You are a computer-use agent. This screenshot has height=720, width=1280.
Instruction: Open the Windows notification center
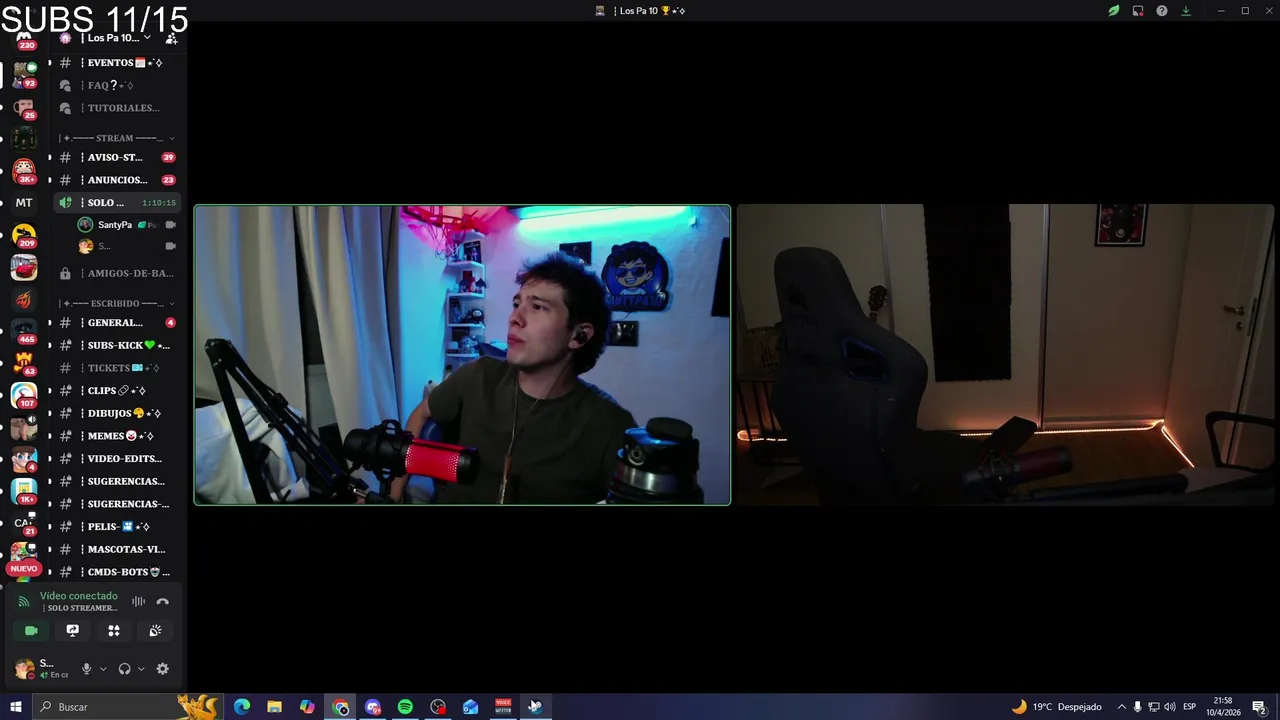point(1260,707)
